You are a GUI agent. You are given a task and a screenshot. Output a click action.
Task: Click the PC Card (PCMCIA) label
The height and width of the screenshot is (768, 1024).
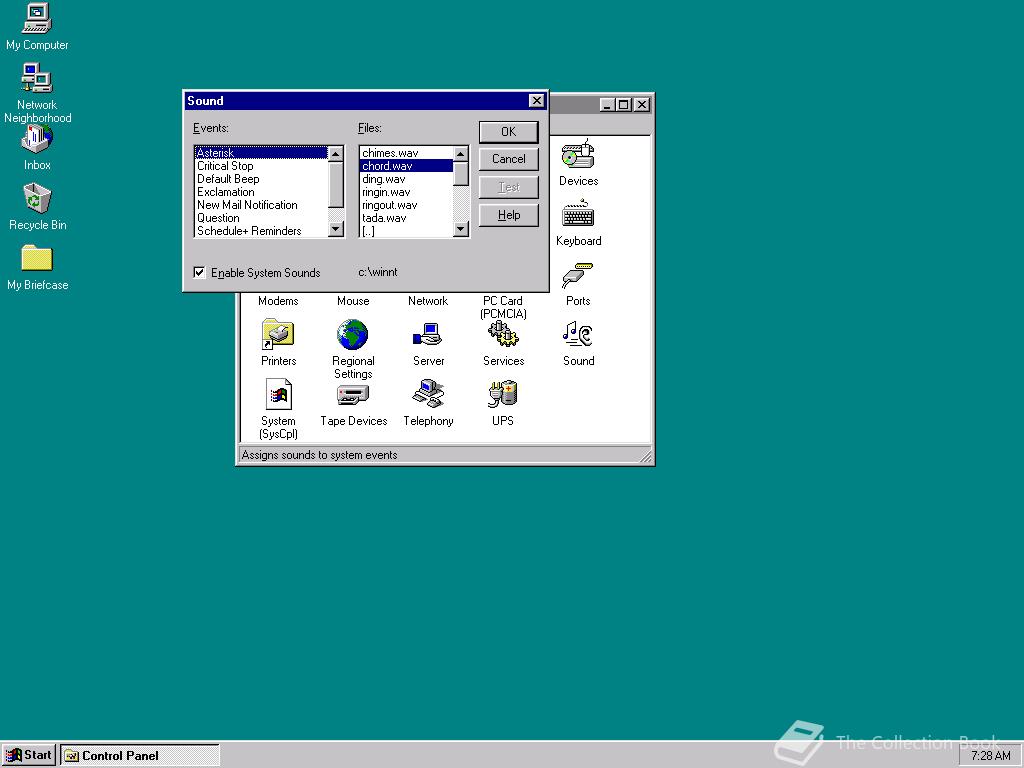pyautogui.click(x=503, y=307)
